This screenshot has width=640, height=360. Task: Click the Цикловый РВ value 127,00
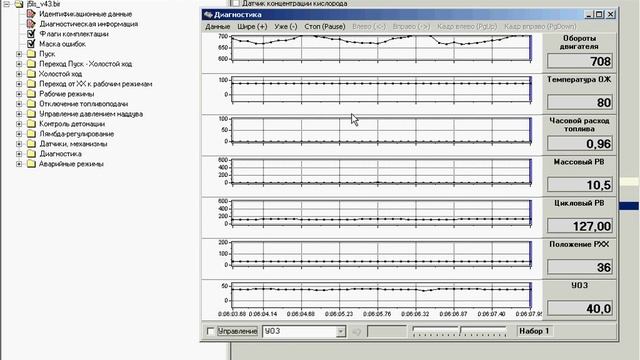pyautogui.click(x=580, y=226)
